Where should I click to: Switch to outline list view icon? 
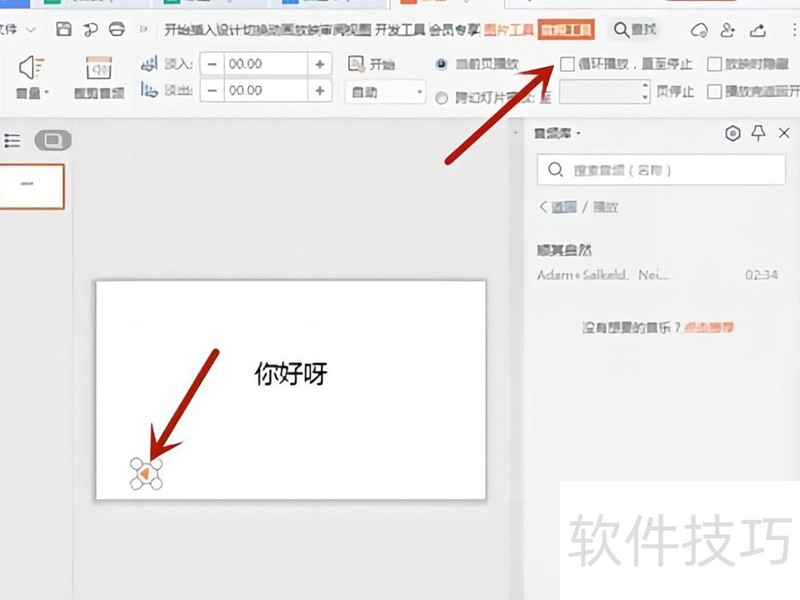(12, 140)
